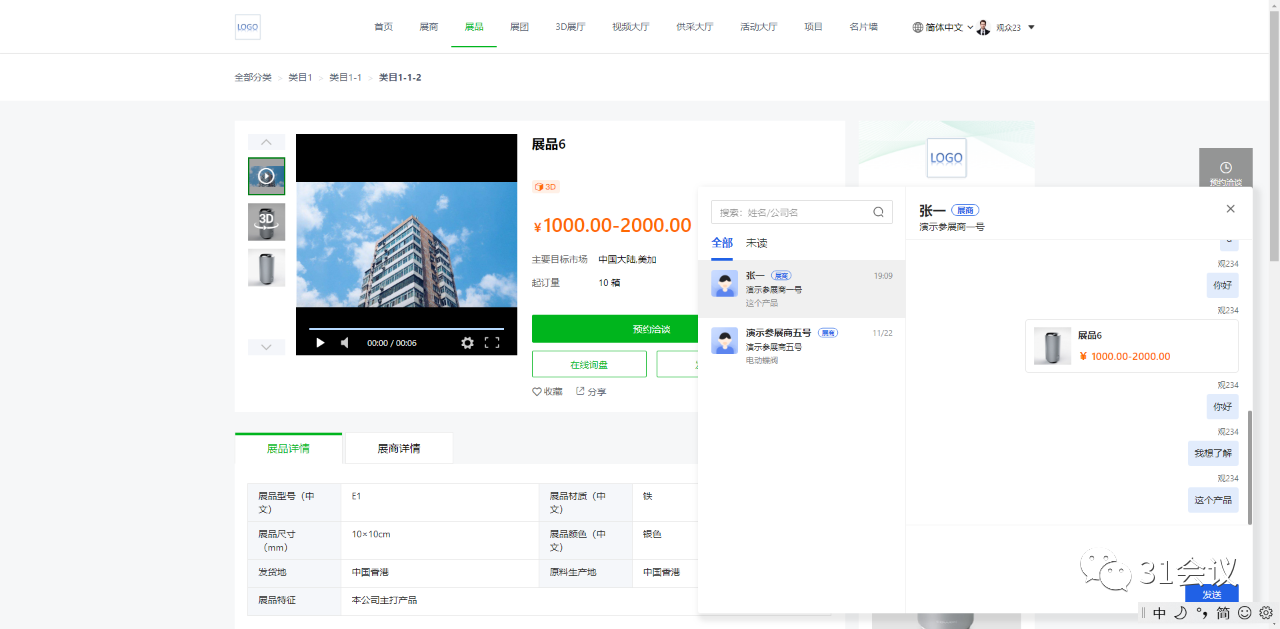The image size is (1280, 629).
Task: Open the 展品详情 tab
Action: tap(288, 448)
